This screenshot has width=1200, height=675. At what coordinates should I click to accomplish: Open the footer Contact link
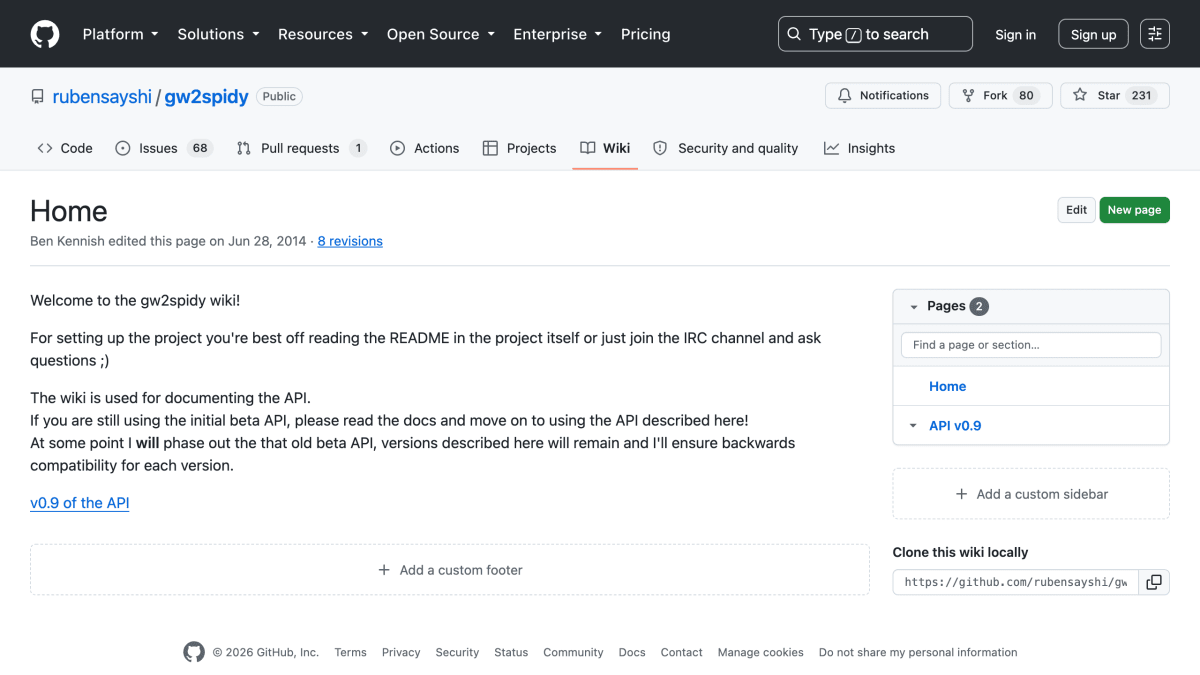[x=681, y=652]
